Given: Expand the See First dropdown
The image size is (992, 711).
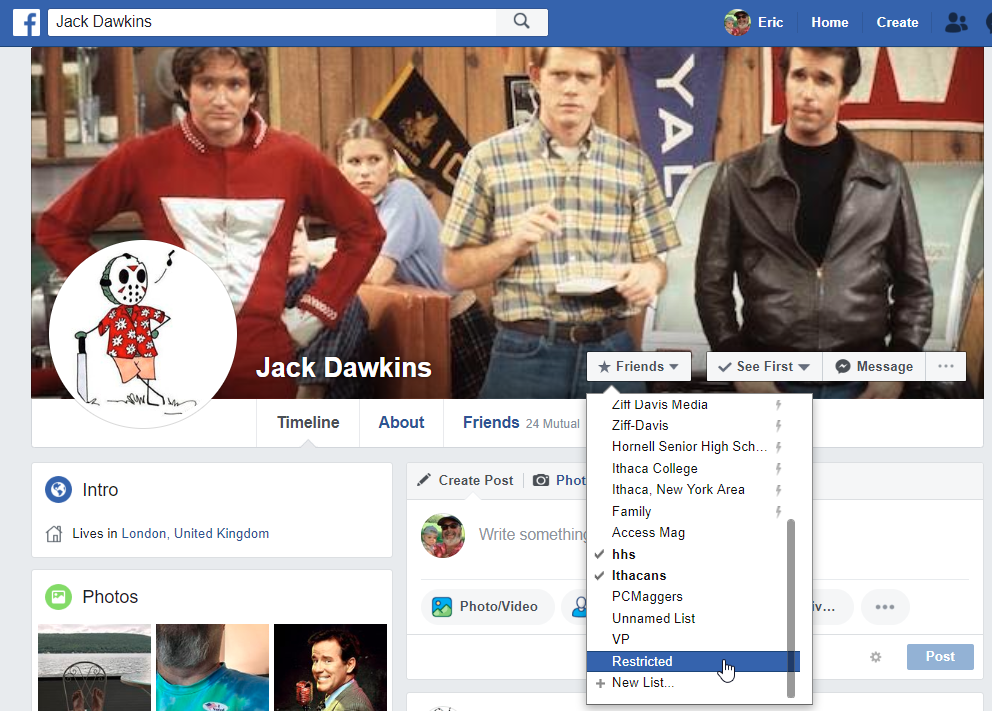Looking at the screenshot, I should (764, 367).
